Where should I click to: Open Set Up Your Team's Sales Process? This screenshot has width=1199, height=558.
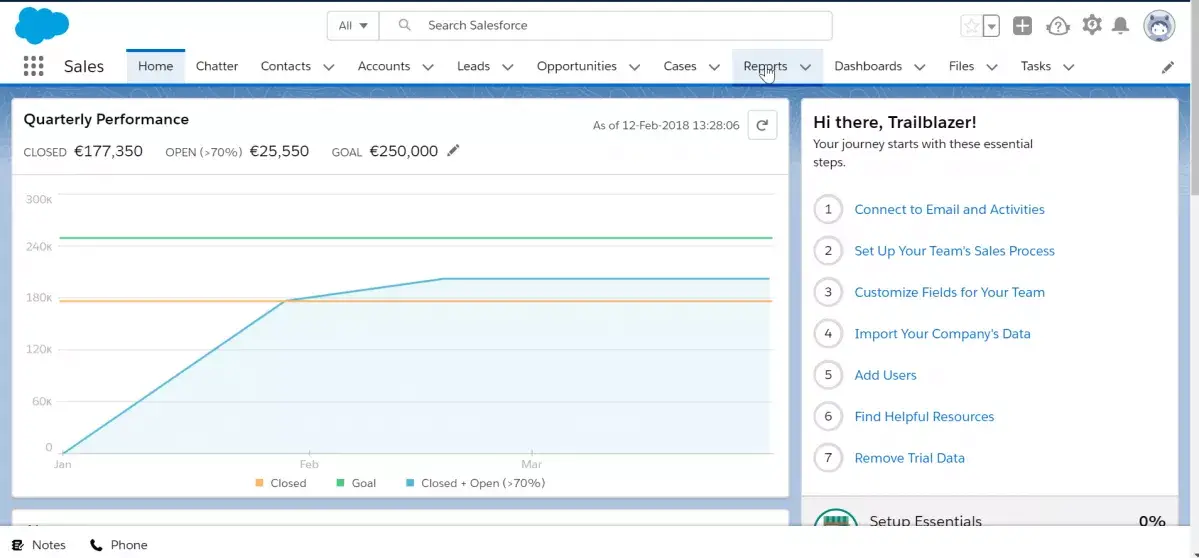click(x=954, y=251)
